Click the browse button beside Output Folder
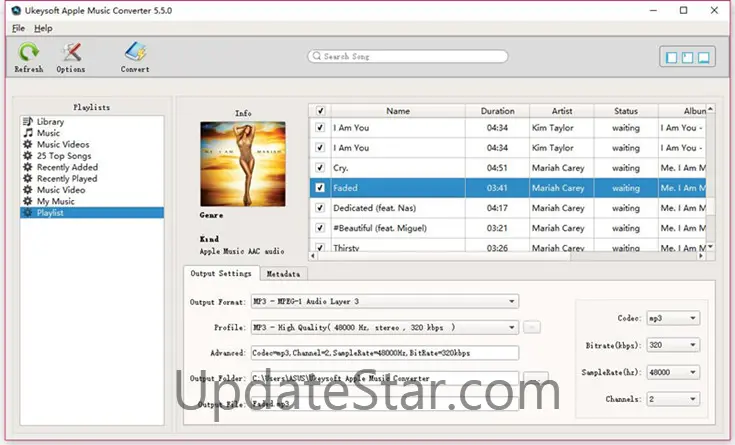This screenshot has width=735, height=445. pos(535,377)
